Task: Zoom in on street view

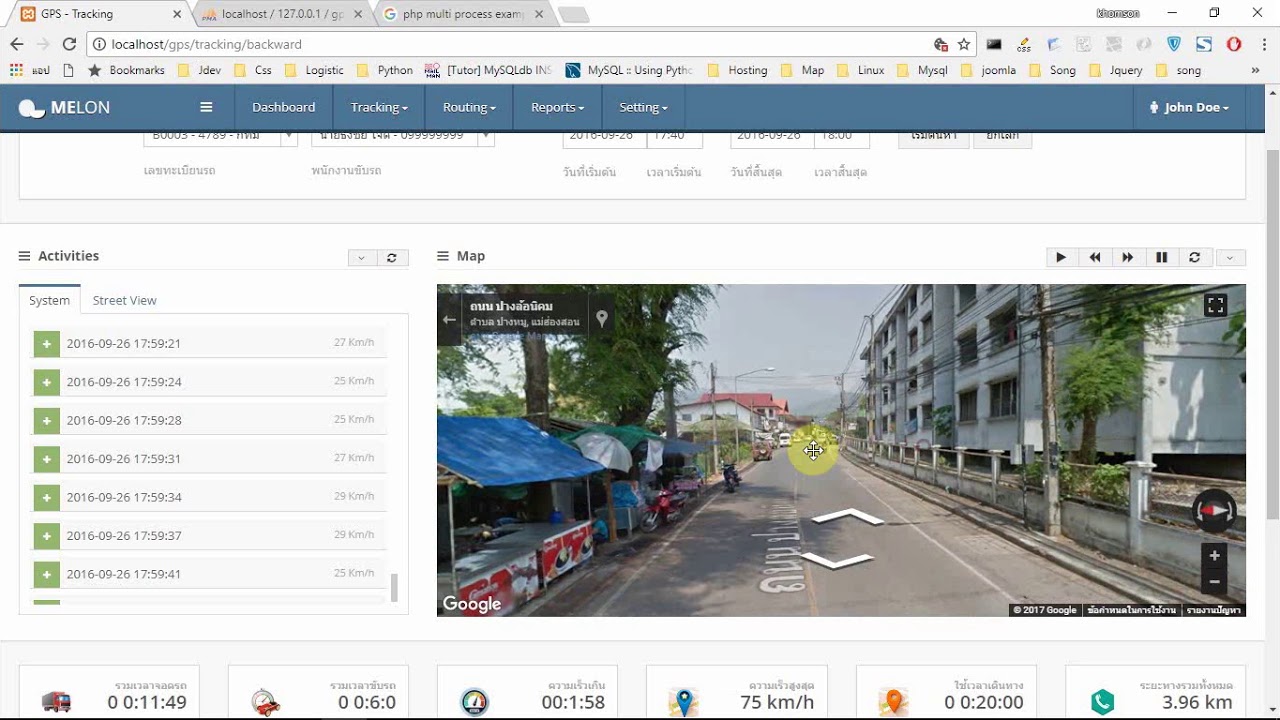Action: (1214, 556)
